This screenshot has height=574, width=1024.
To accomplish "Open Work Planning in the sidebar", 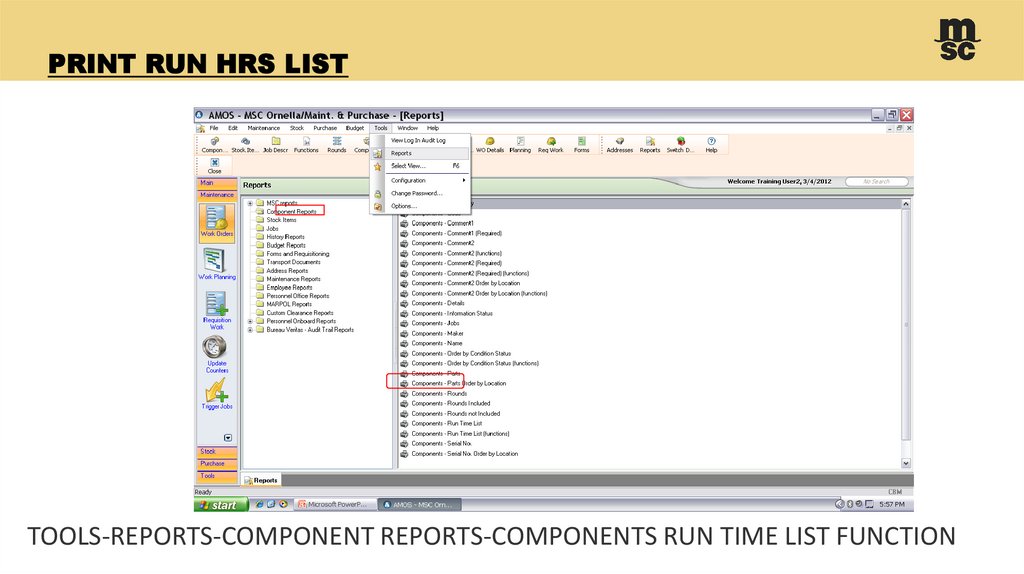I will [x=217, y=264].
